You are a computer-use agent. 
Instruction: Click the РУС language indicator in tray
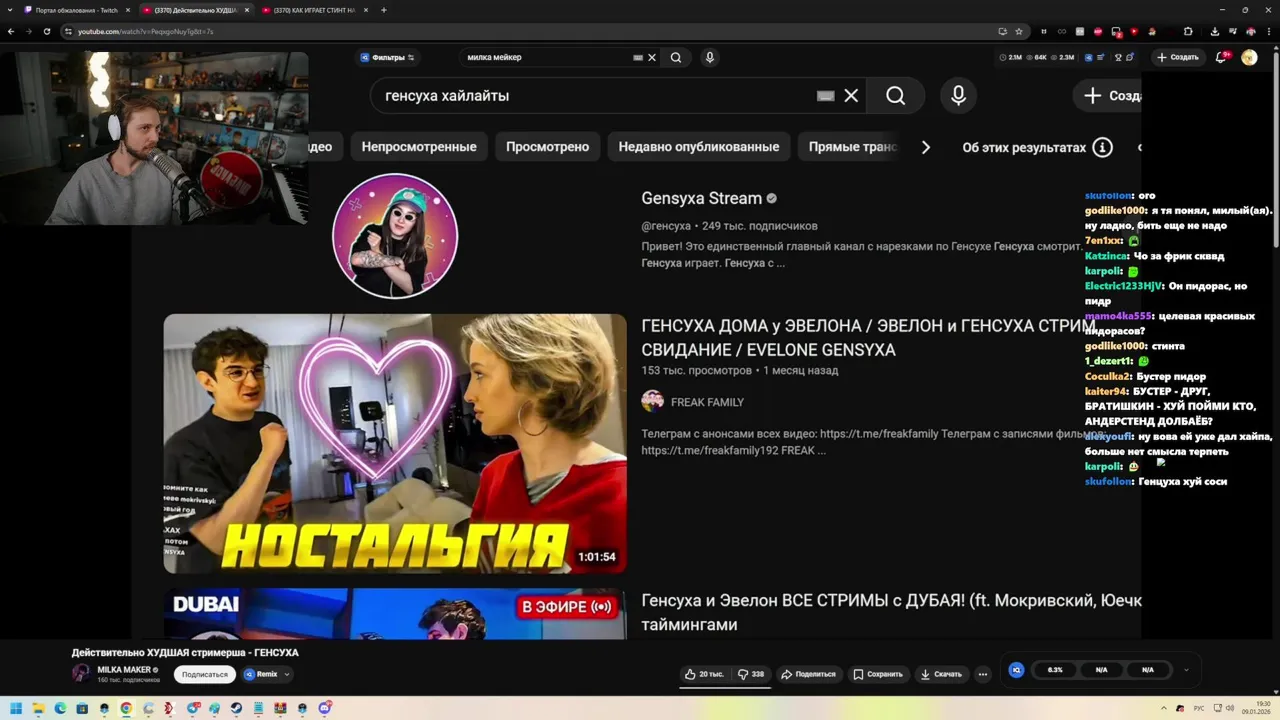(x=1199, y=708)
